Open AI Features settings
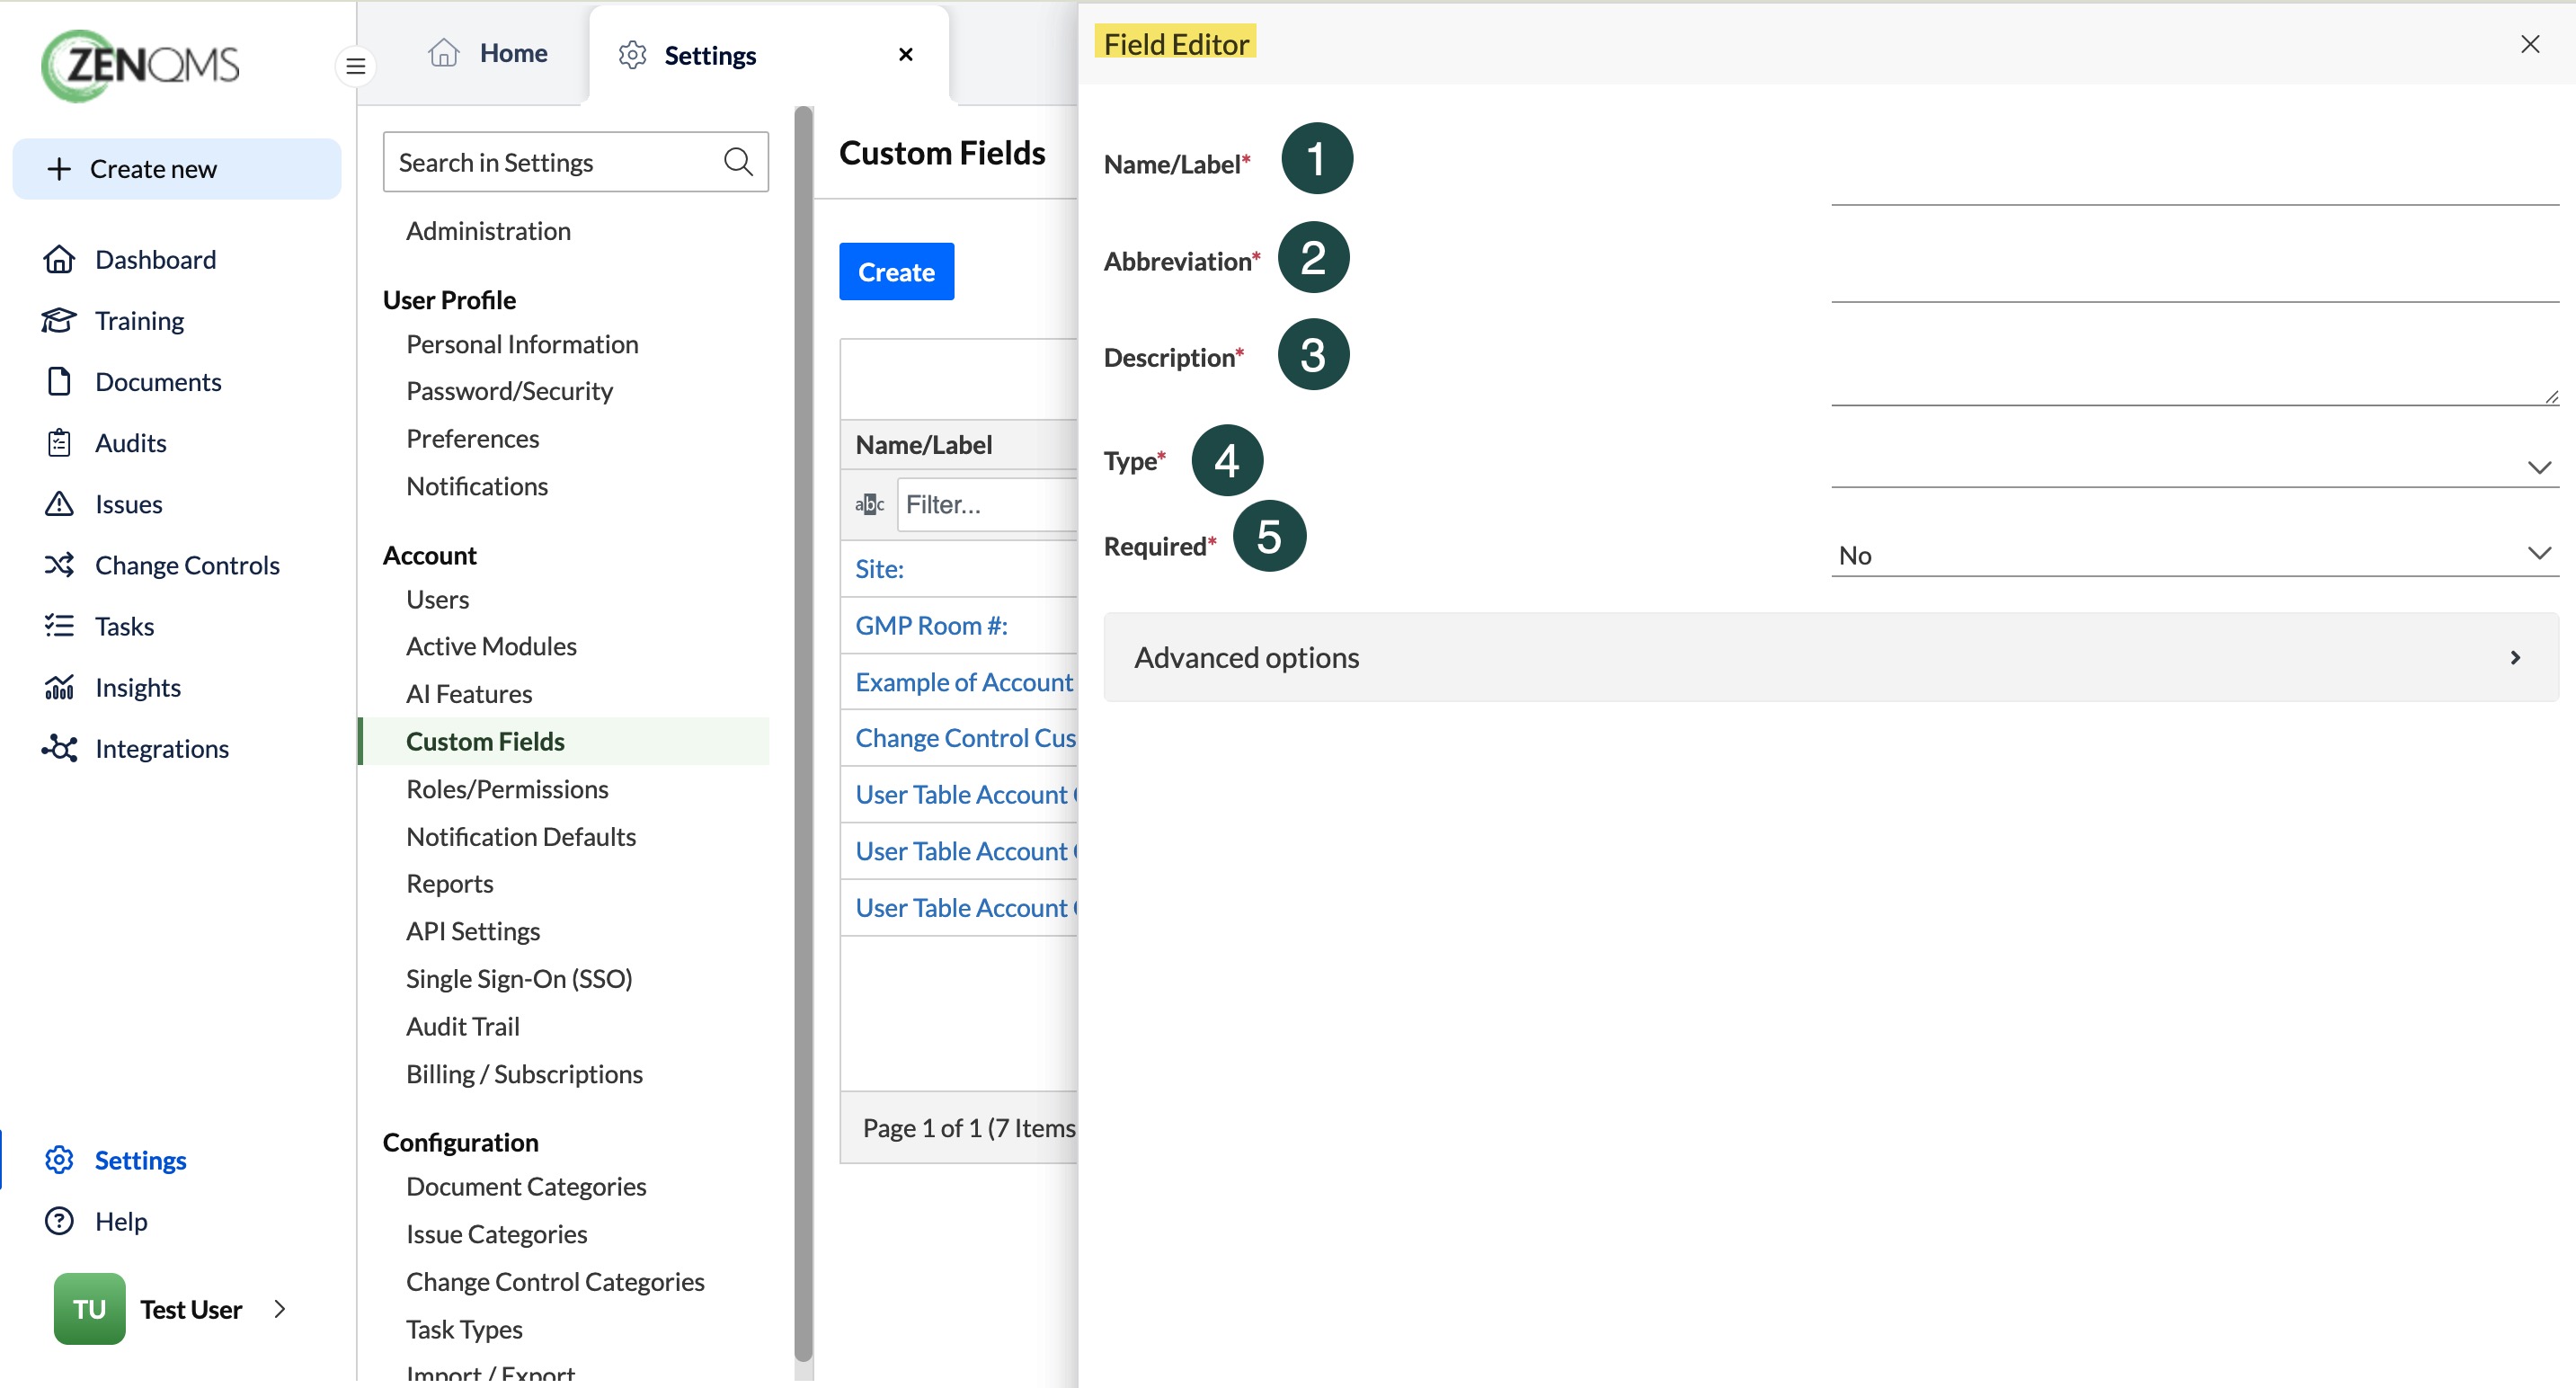 469,693
